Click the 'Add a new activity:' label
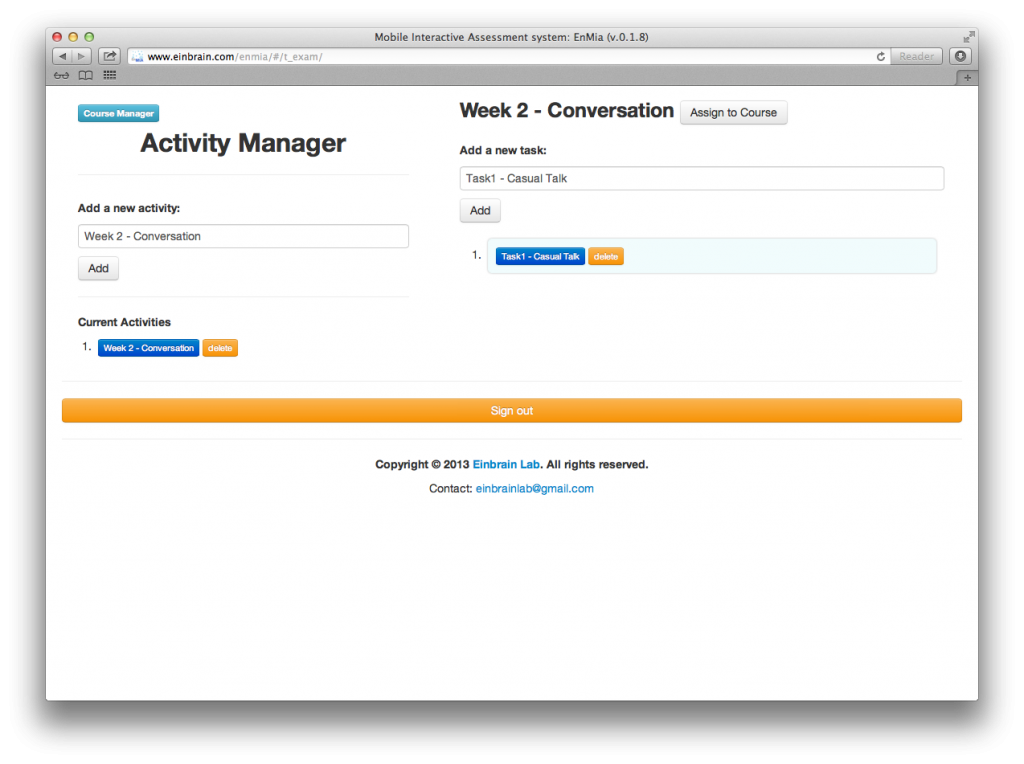This screenshot has width=1024, height=764. (x=129, y=208)
